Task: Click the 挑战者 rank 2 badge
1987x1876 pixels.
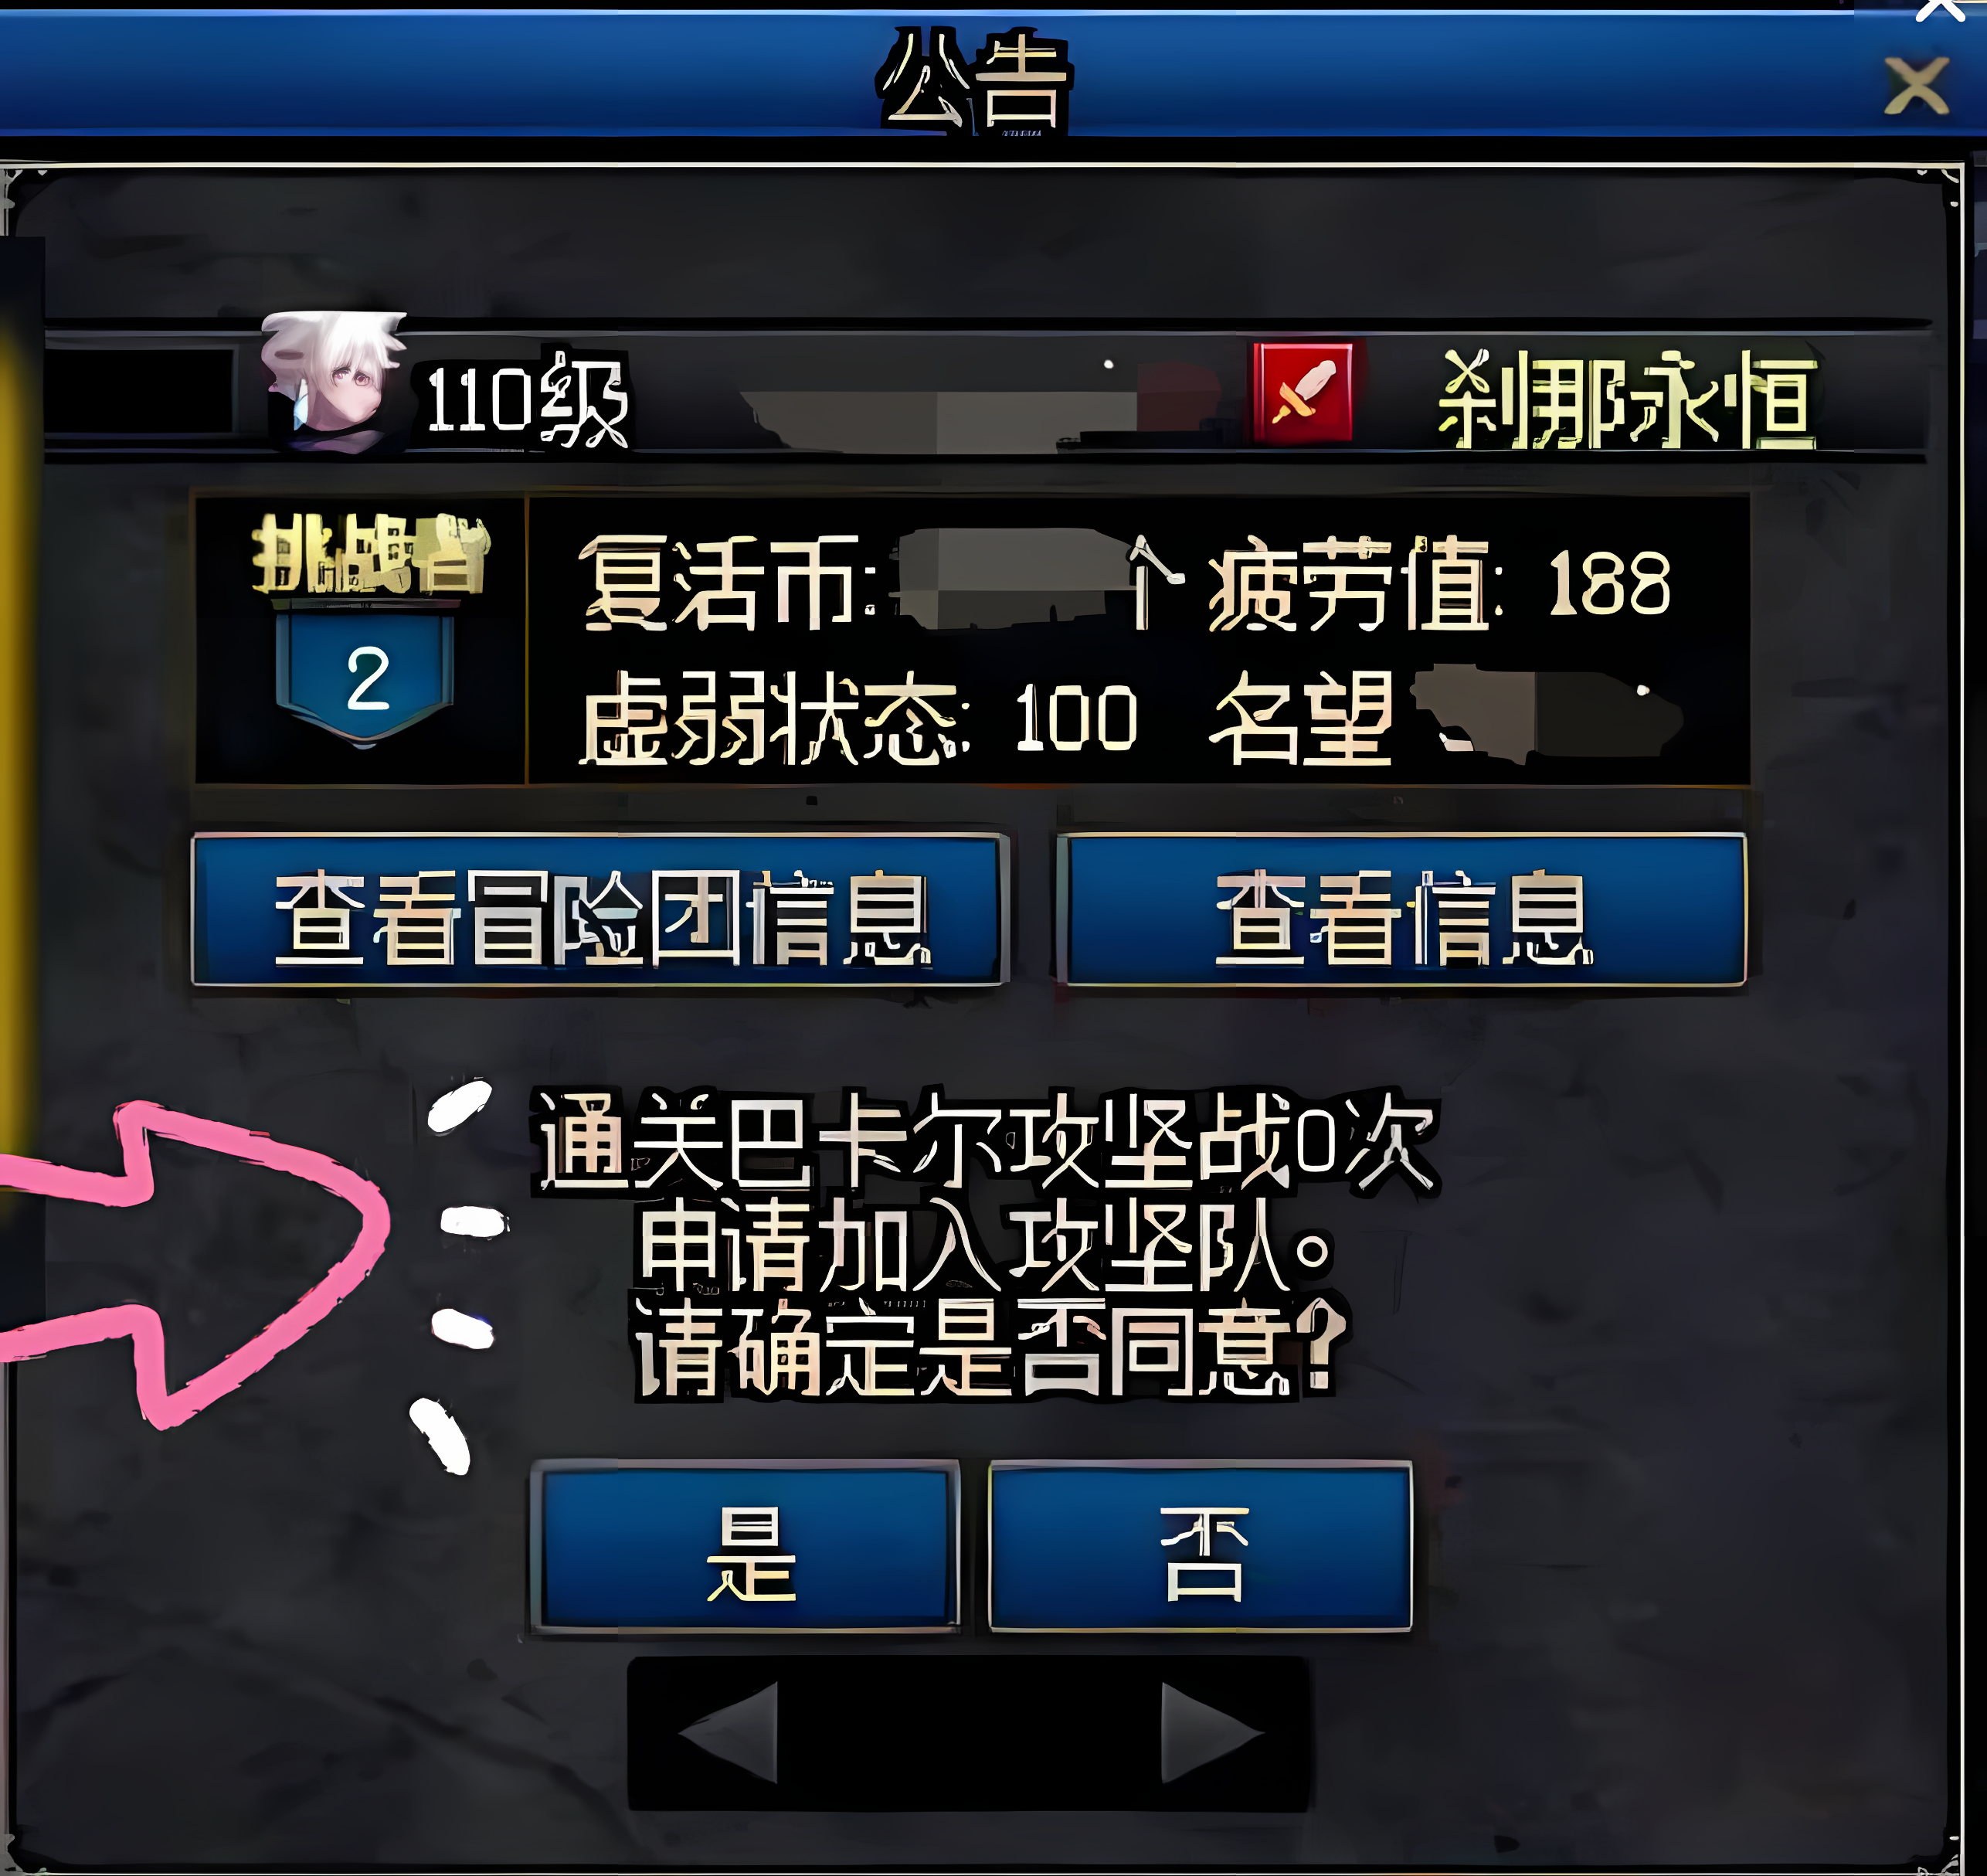Action: click(x=366, y=629)
